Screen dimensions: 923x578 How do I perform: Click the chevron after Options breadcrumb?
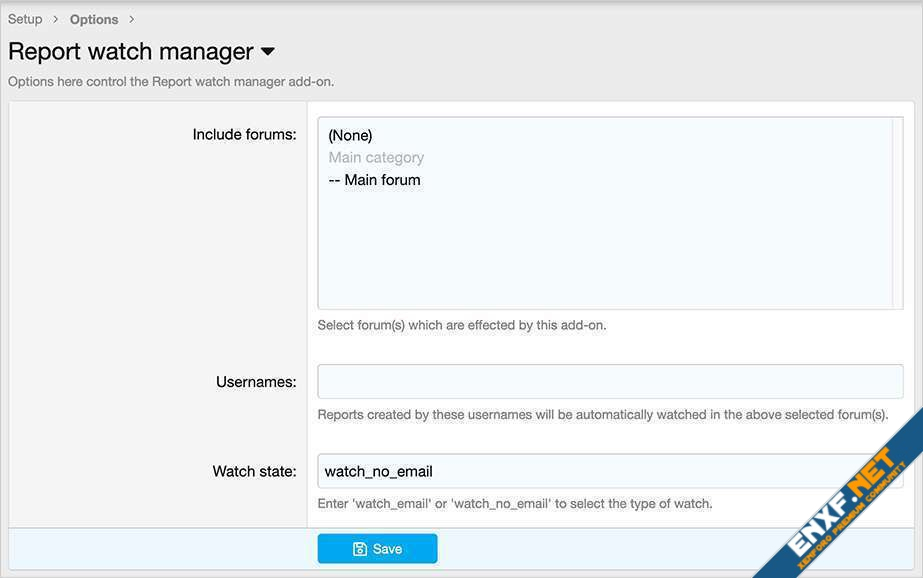(x=131, y=19)
